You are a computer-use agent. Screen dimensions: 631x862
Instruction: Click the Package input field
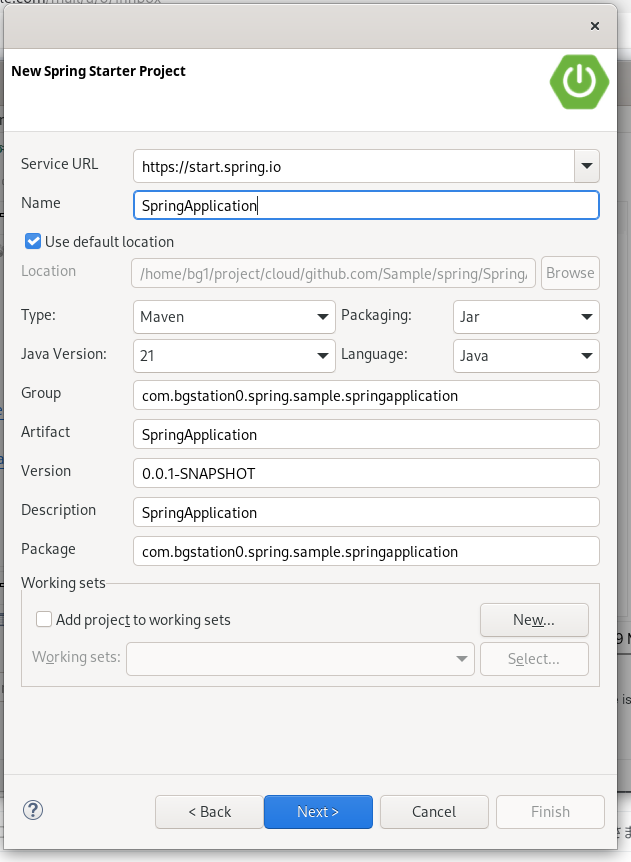[366, 551]
